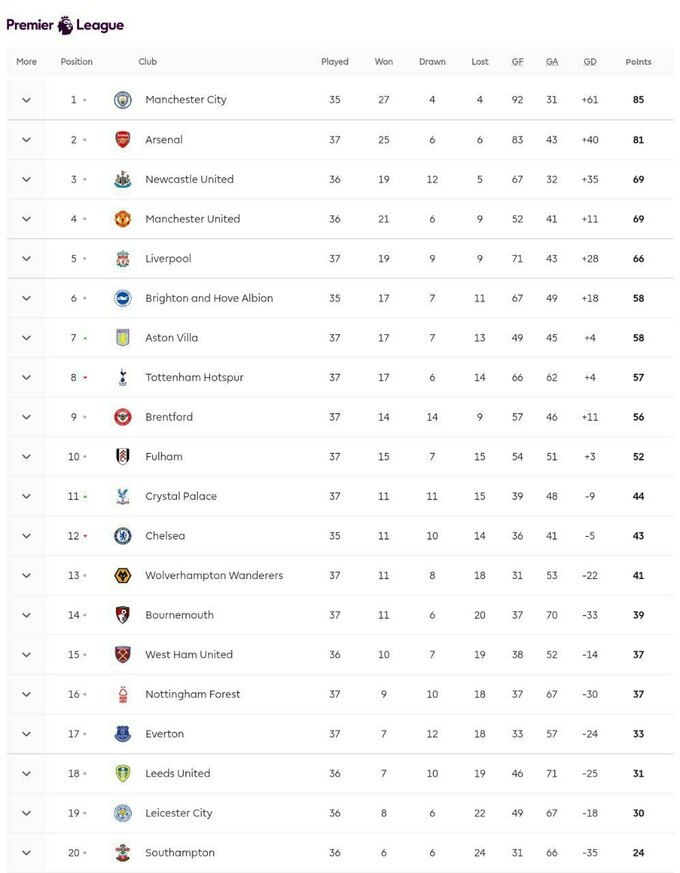Expand the Fulham row chevron
The height and width of the screenshot is (873, 680).
pos(27,457)
